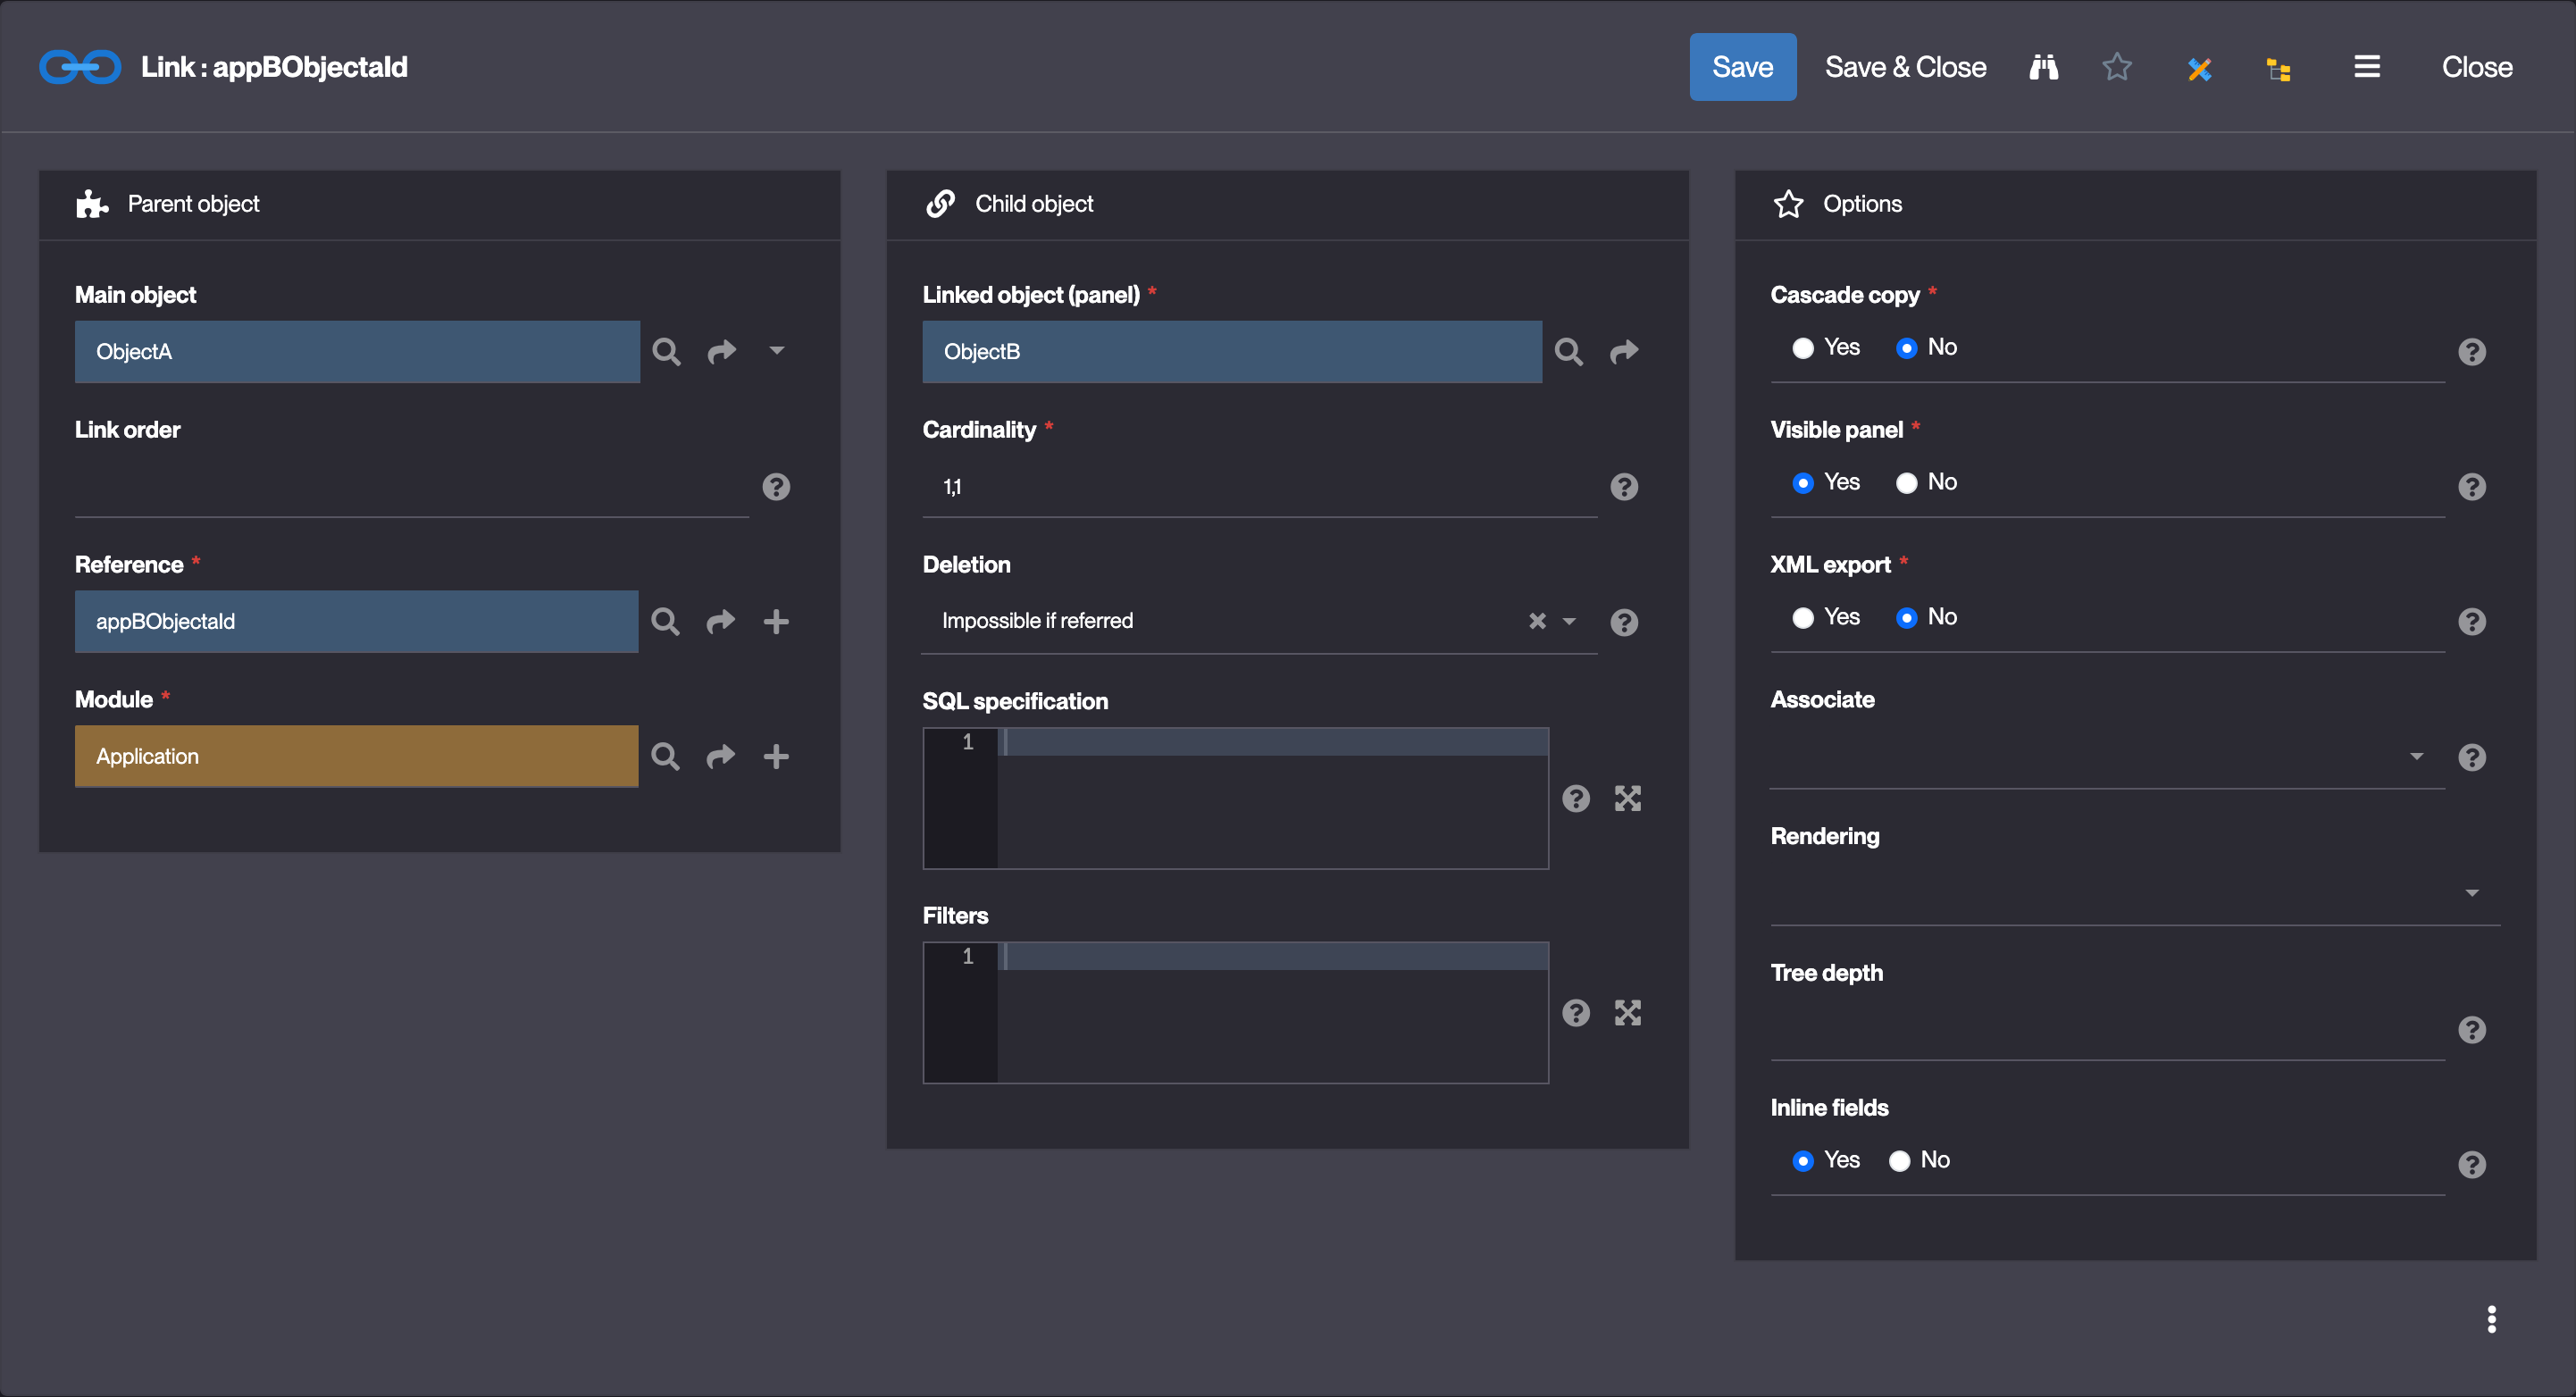Open the hamburger menu in header
The width and height of the screenshot is (2576, 1397).
[x=2366, y=67]
